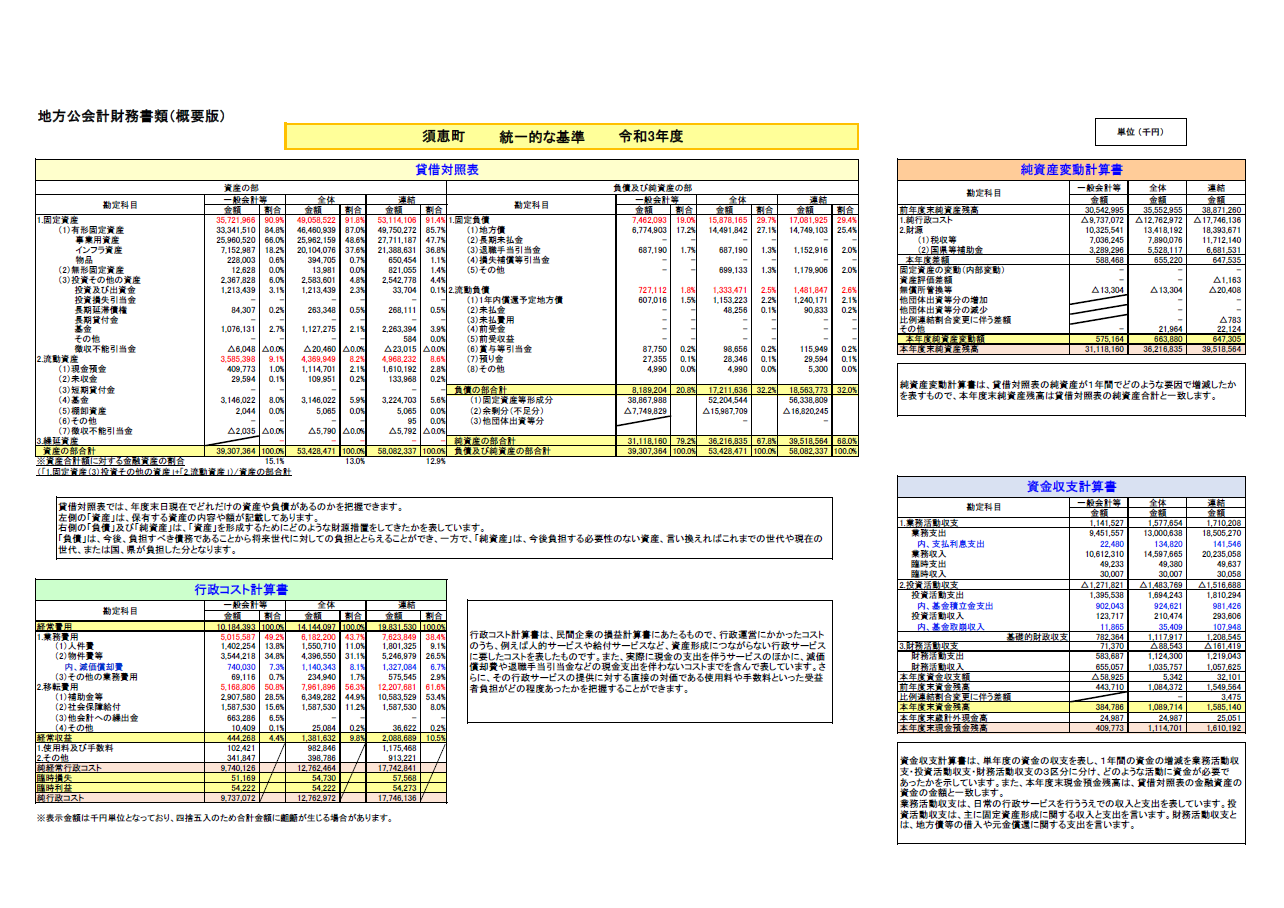The width and height of the screenshot is (1284, 908).
Task: Click the blue '内、支払利息支出' row label
Action: click(950, 543)
